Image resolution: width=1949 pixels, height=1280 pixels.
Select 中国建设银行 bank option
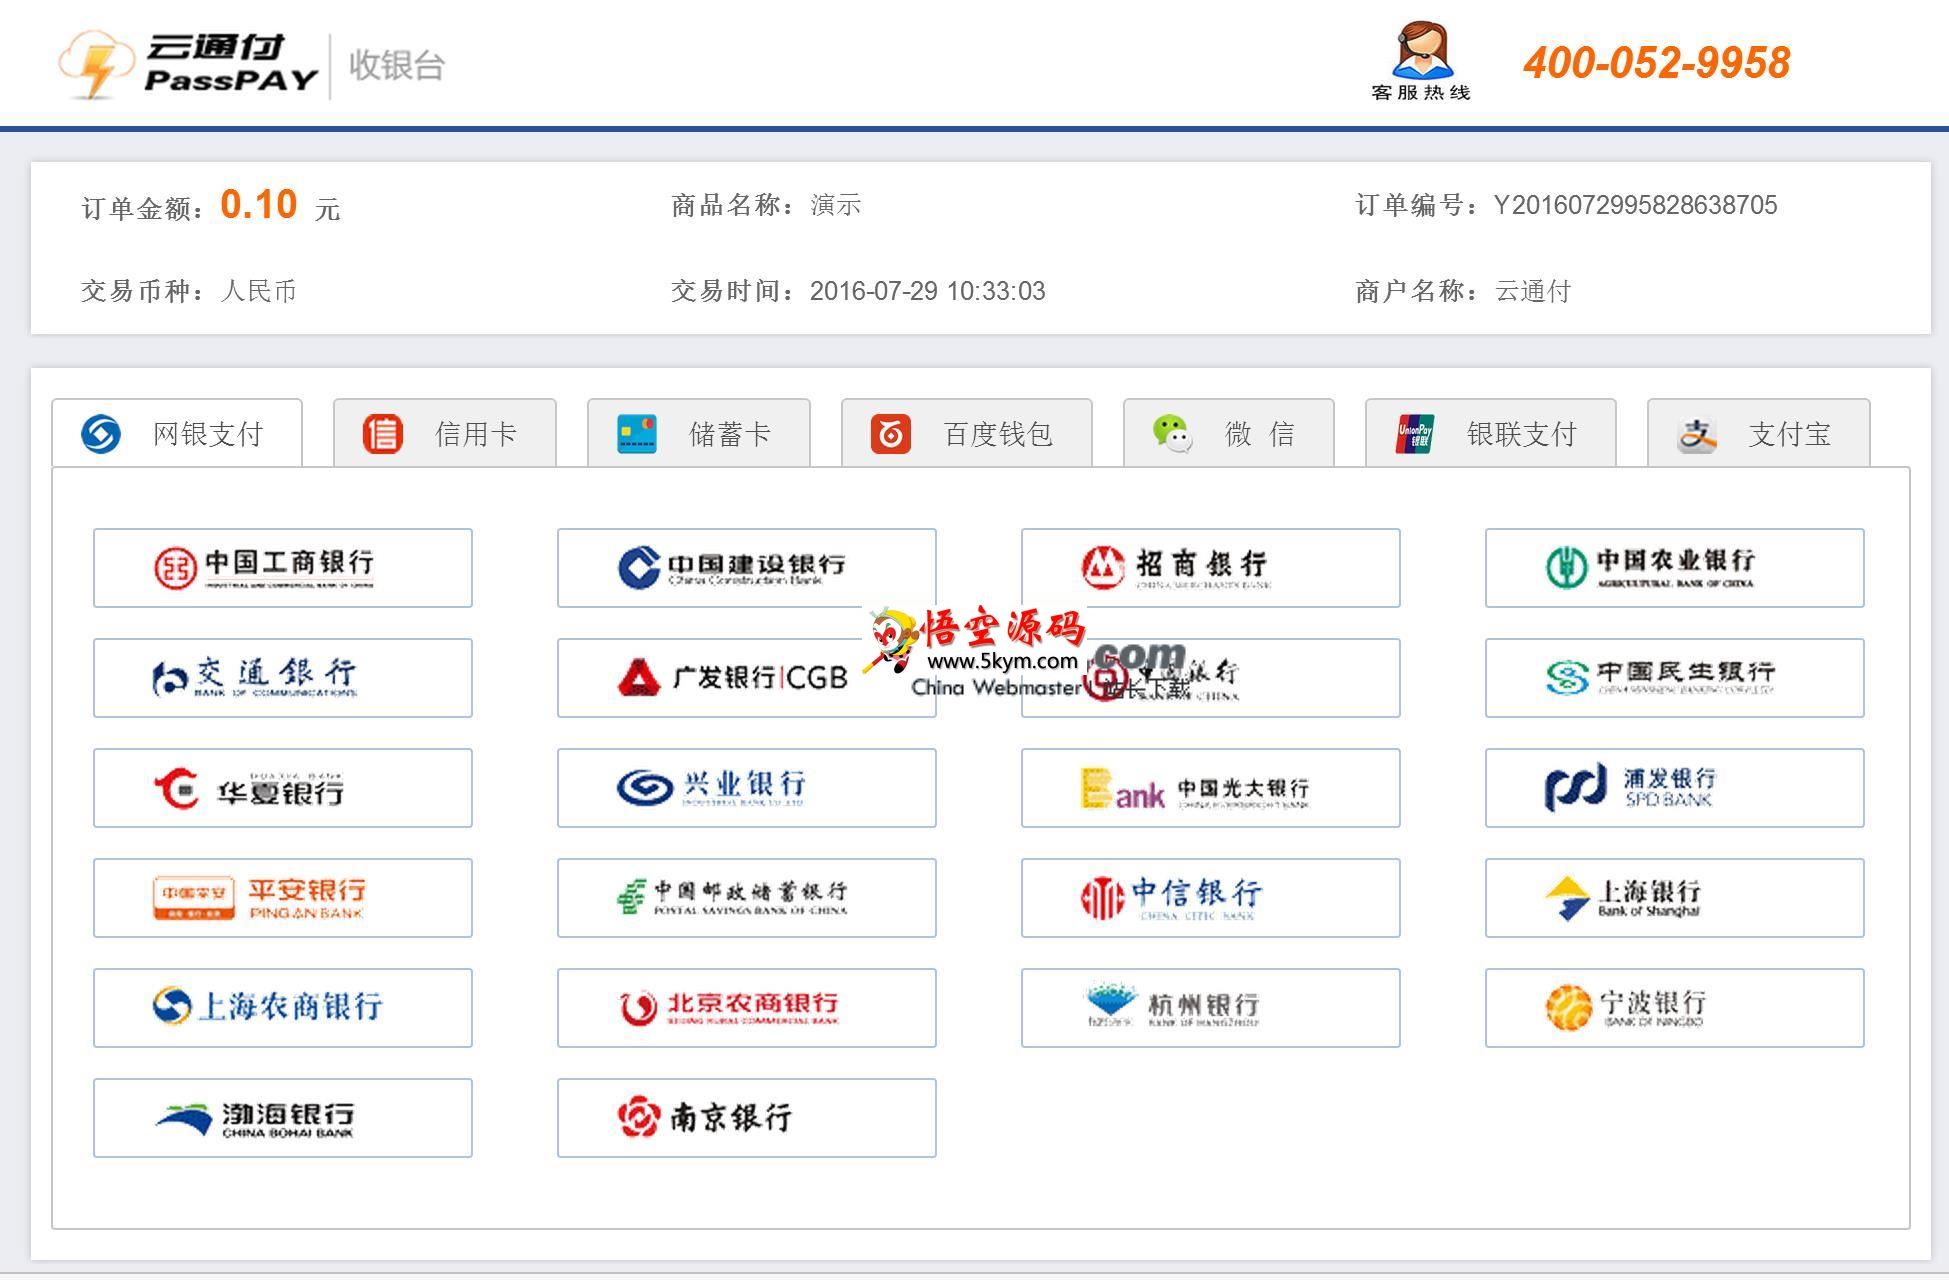coord(747,568)
